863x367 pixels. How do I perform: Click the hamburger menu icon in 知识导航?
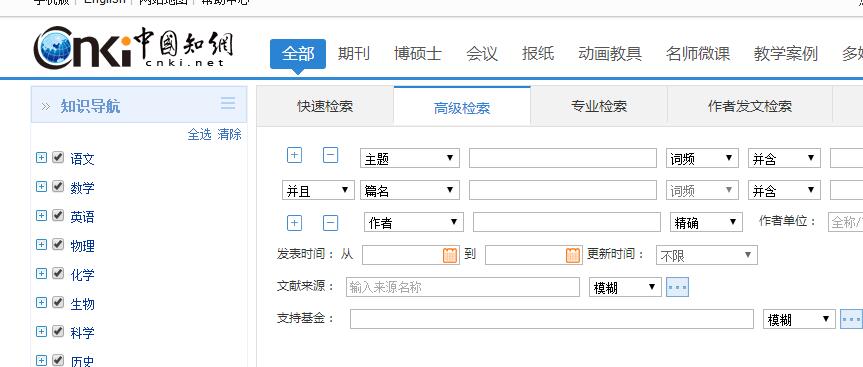click(228, 103)
